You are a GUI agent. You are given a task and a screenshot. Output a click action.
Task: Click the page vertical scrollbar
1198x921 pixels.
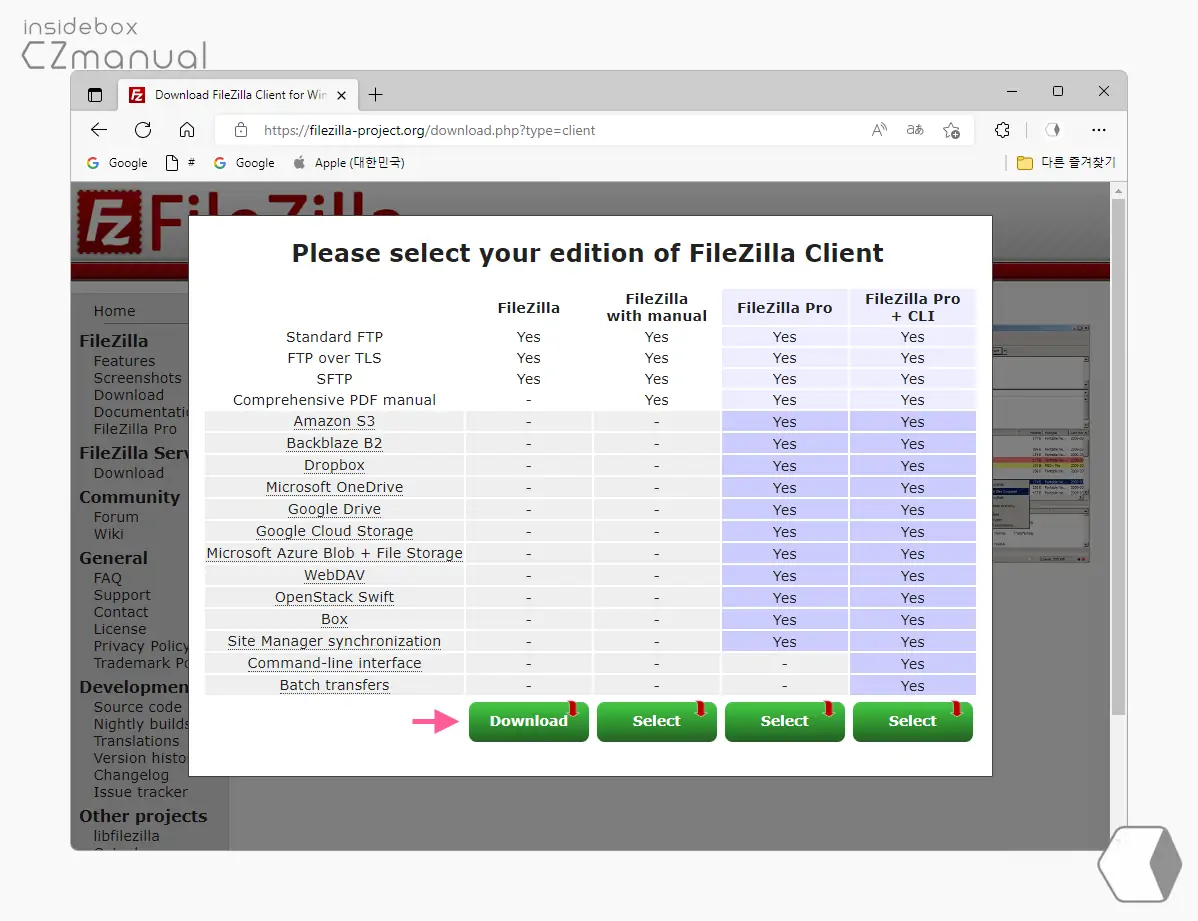coord(1118,450)
